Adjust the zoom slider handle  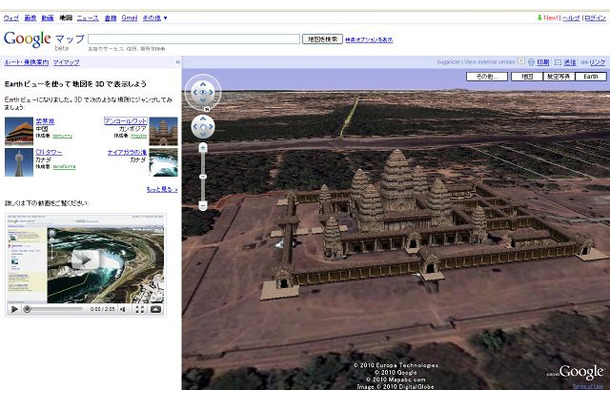pos(203,177)
